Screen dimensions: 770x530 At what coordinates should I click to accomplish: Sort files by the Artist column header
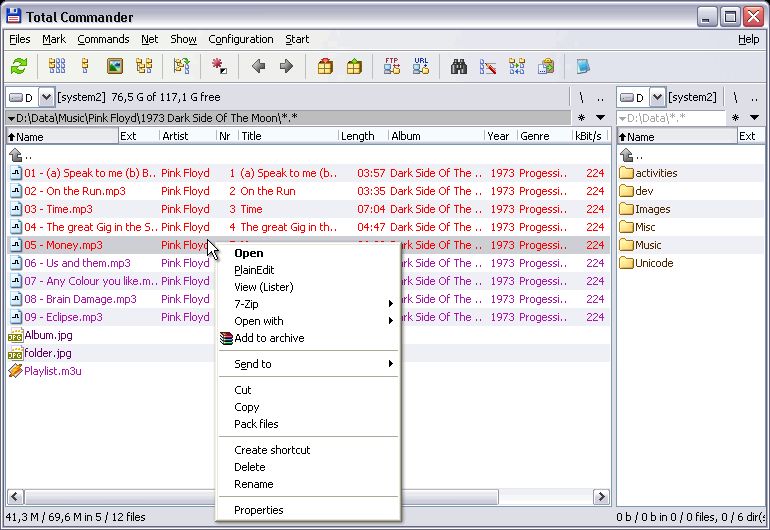pos(175,136)
